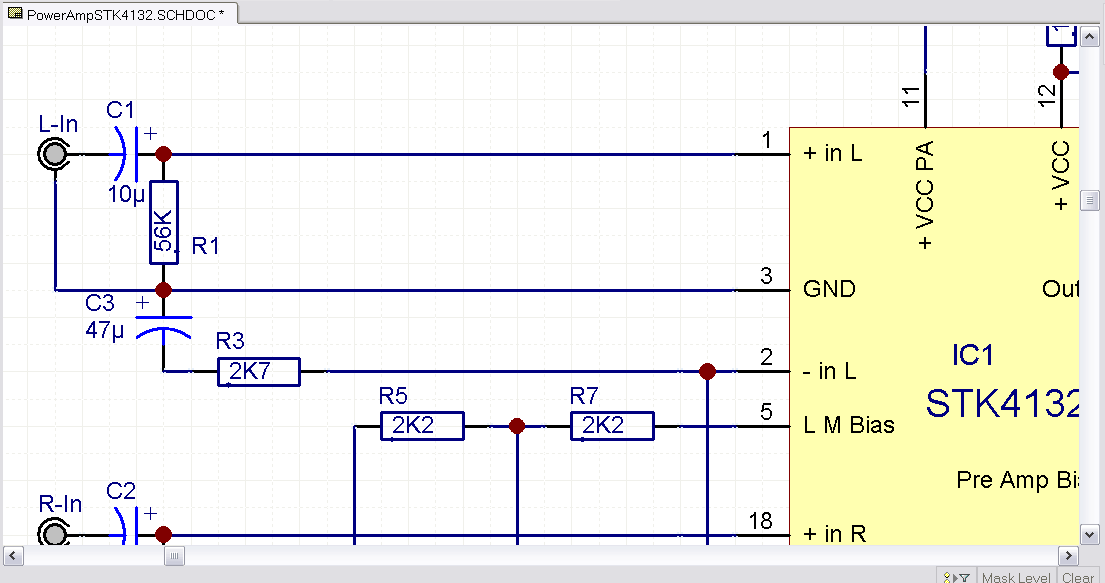
Task: Click the vertical scrollbar down arrow
Action: 1089,534
